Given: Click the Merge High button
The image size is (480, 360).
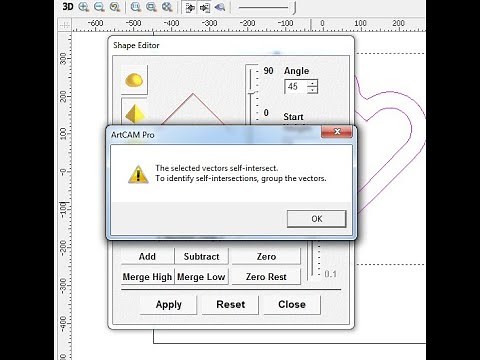Looking at the screenshot, I should coord(147,277).
